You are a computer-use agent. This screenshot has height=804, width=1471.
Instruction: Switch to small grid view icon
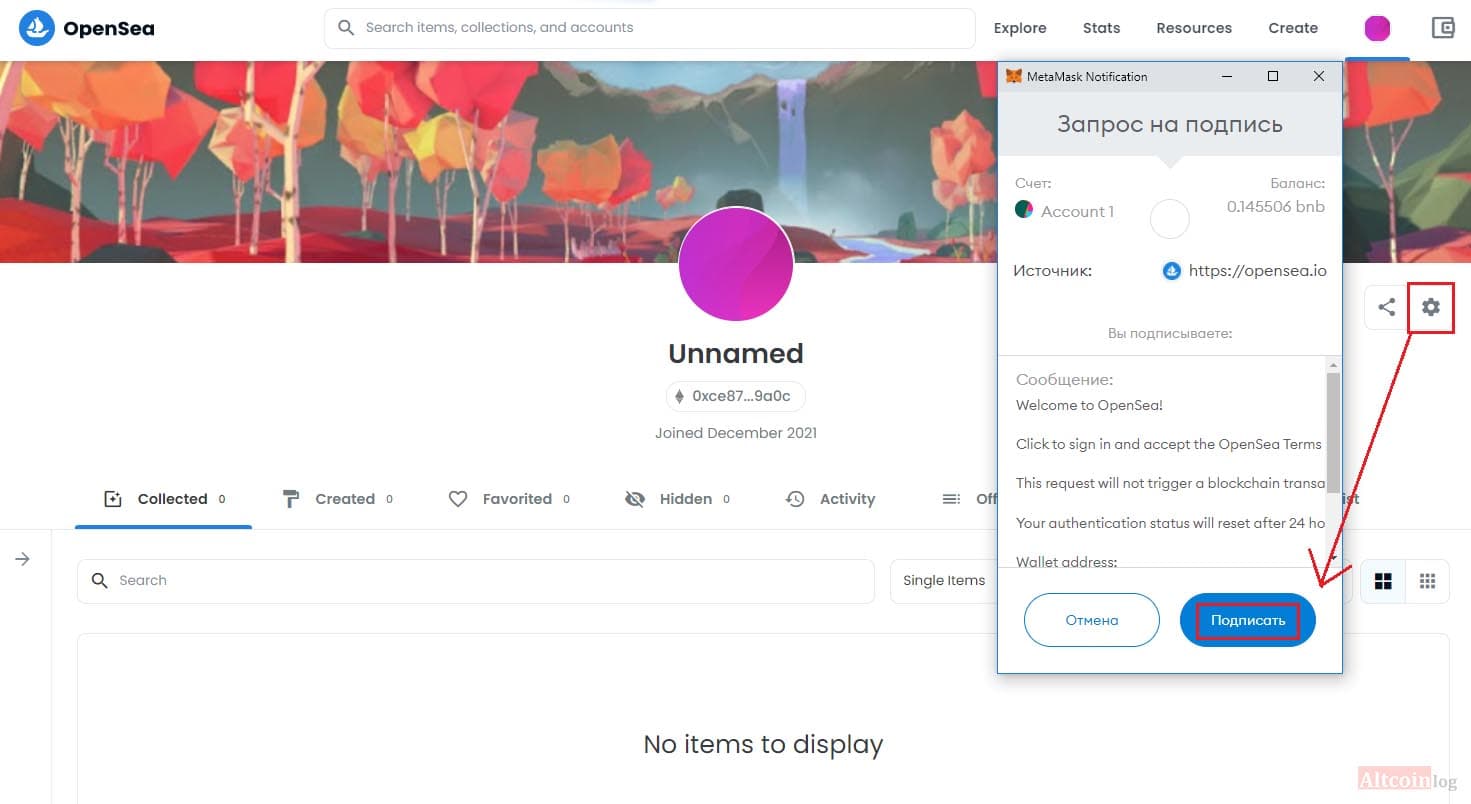coord(1428,581)
